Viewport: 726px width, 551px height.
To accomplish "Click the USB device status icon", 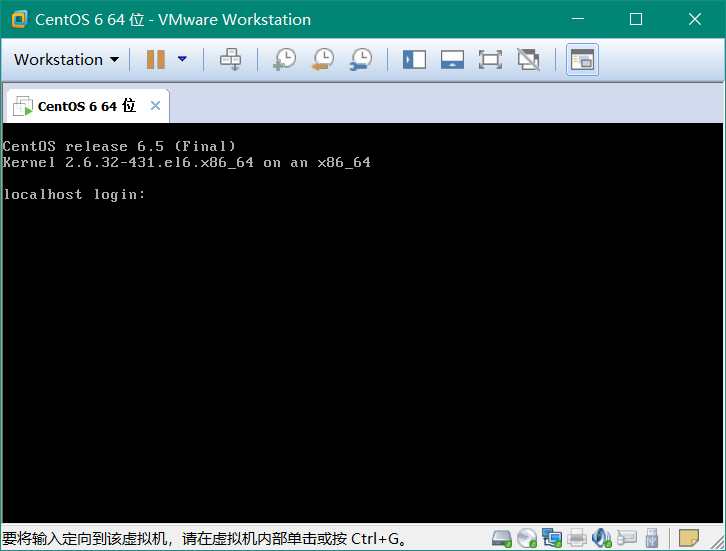I will pyautogui.click(x=651, y=538).
